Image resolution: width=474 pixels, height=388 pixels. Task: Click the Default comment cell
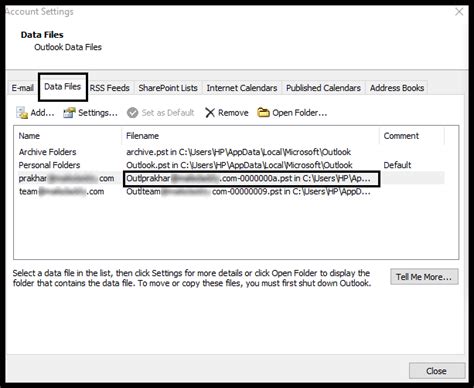coord(397,165)
